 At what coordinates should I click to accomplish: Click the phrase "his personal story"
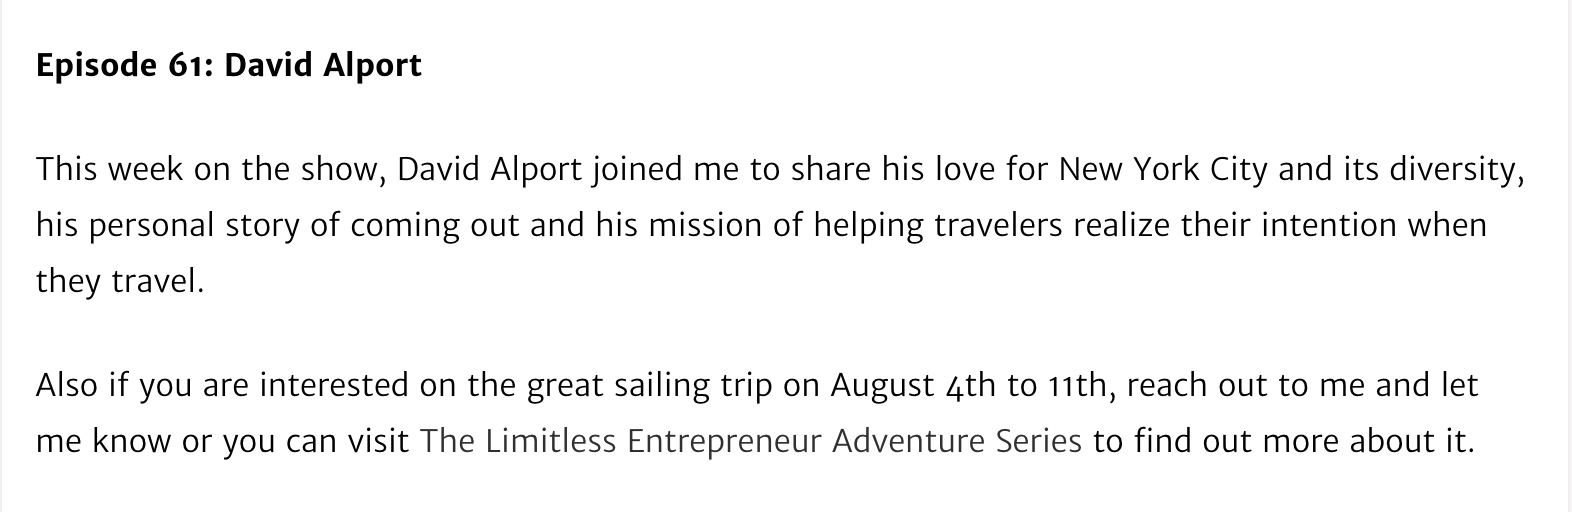point(167,225)
